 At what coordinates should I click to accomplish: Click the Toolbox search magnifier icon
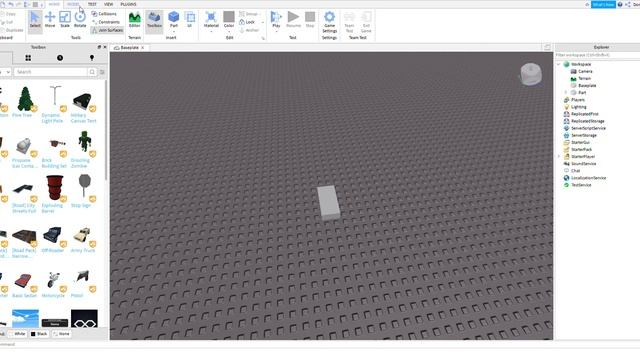click(x=92, y=72)
